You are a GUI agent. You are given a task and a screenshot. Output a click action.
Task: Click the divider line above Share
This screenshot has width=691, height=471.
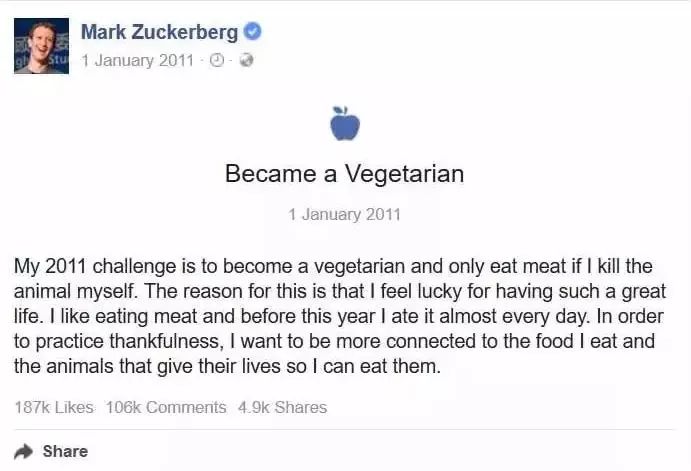point(344,430)
